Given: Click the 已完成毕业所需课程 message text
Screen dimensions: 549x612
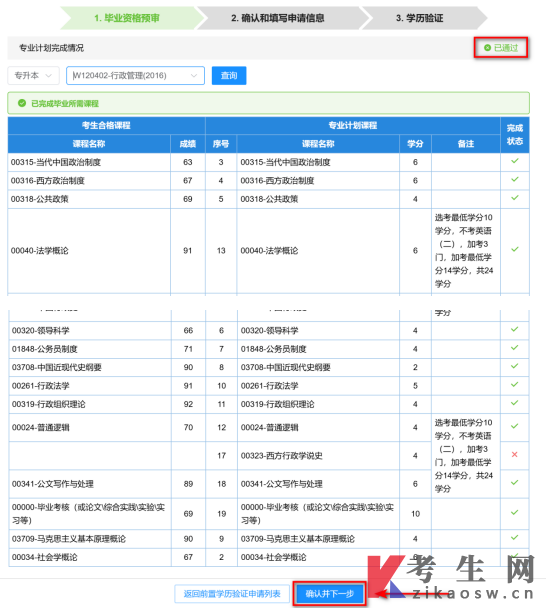Looking at the screenshot, I should click(x=65, y=103).
